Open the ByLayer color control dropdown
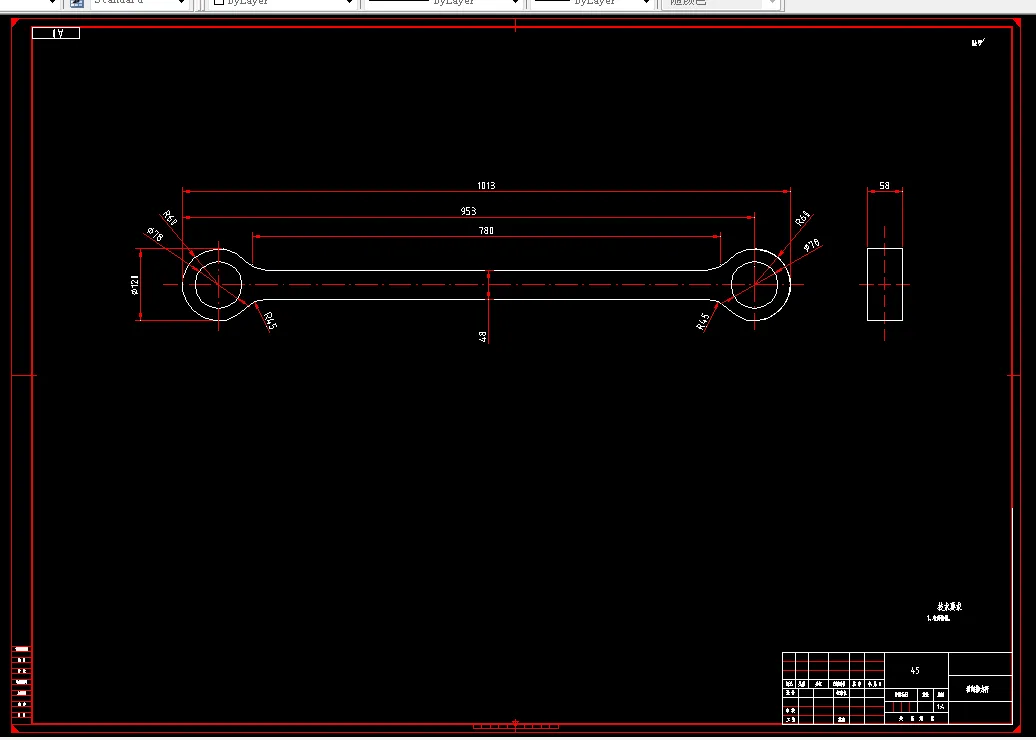This screenshot has height=740, width=1036. [x=282, y=3]
